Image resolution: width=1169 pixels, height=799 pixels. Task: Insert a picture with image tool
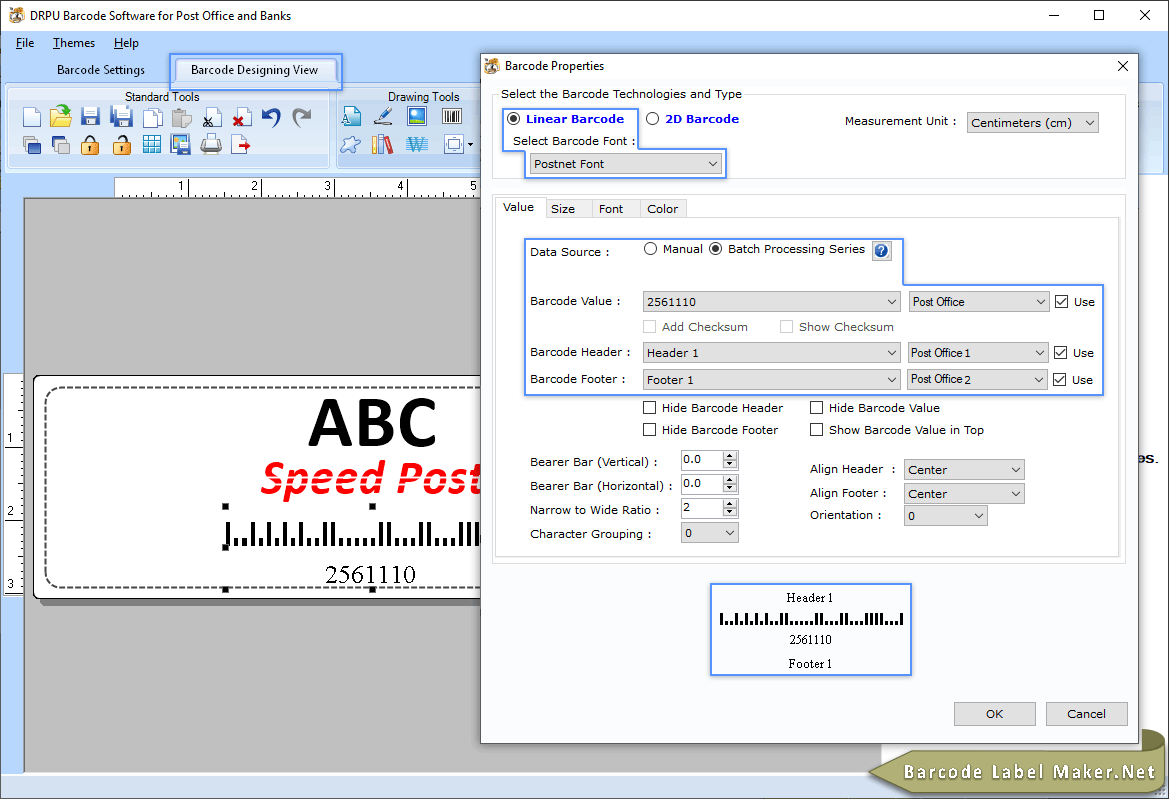click(417, 116)
